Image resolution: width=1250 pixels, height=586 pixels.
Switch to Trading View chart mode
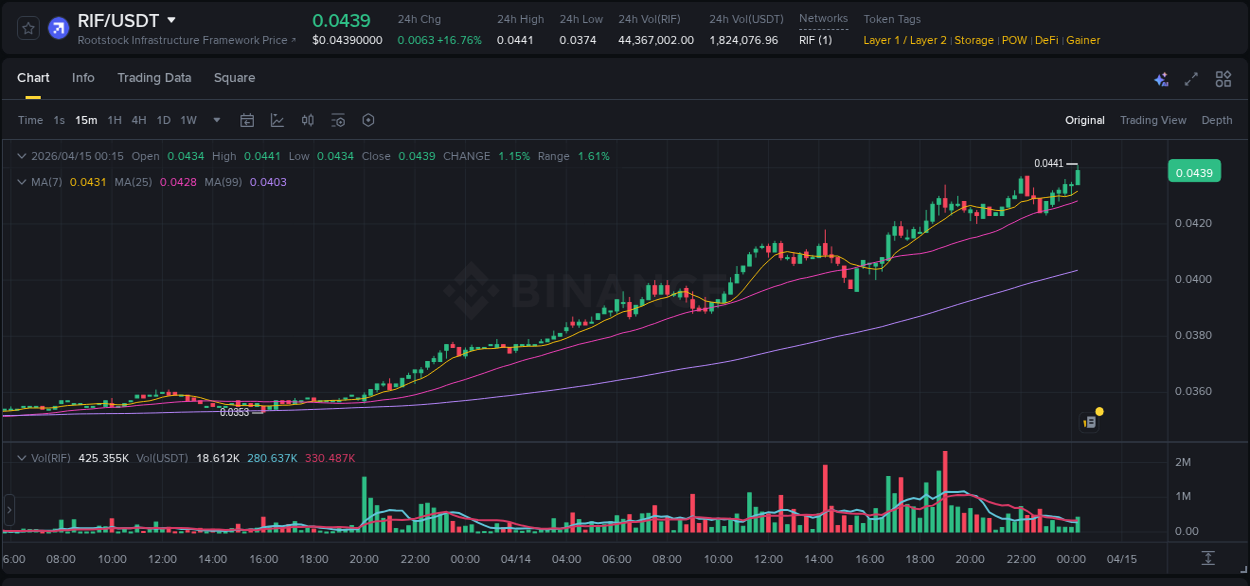pos(1152,120)
